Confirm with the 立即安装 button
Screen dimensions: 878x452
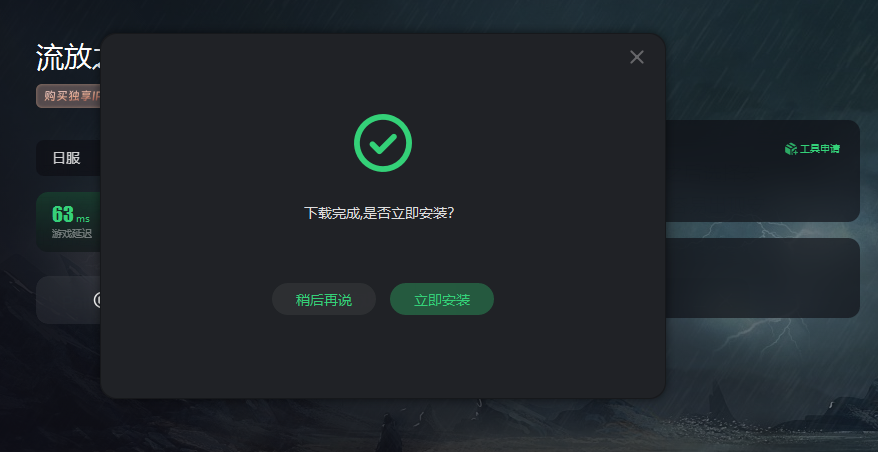[x=442, y=299]
